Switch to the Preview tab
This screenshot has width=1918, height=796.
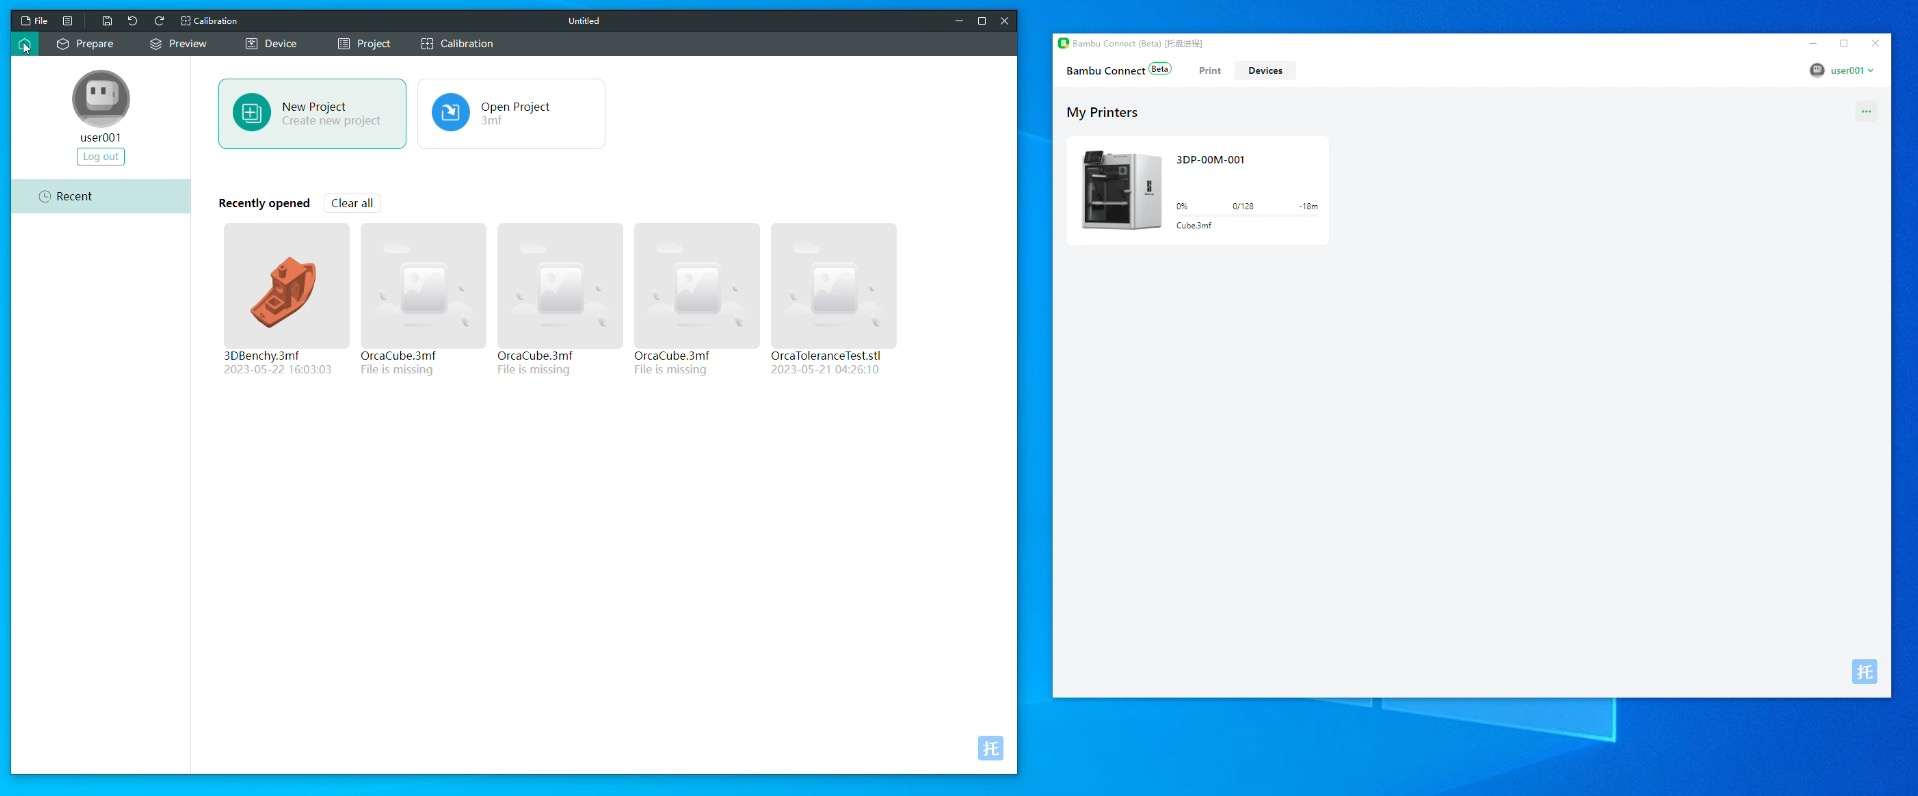click(178, 44)
